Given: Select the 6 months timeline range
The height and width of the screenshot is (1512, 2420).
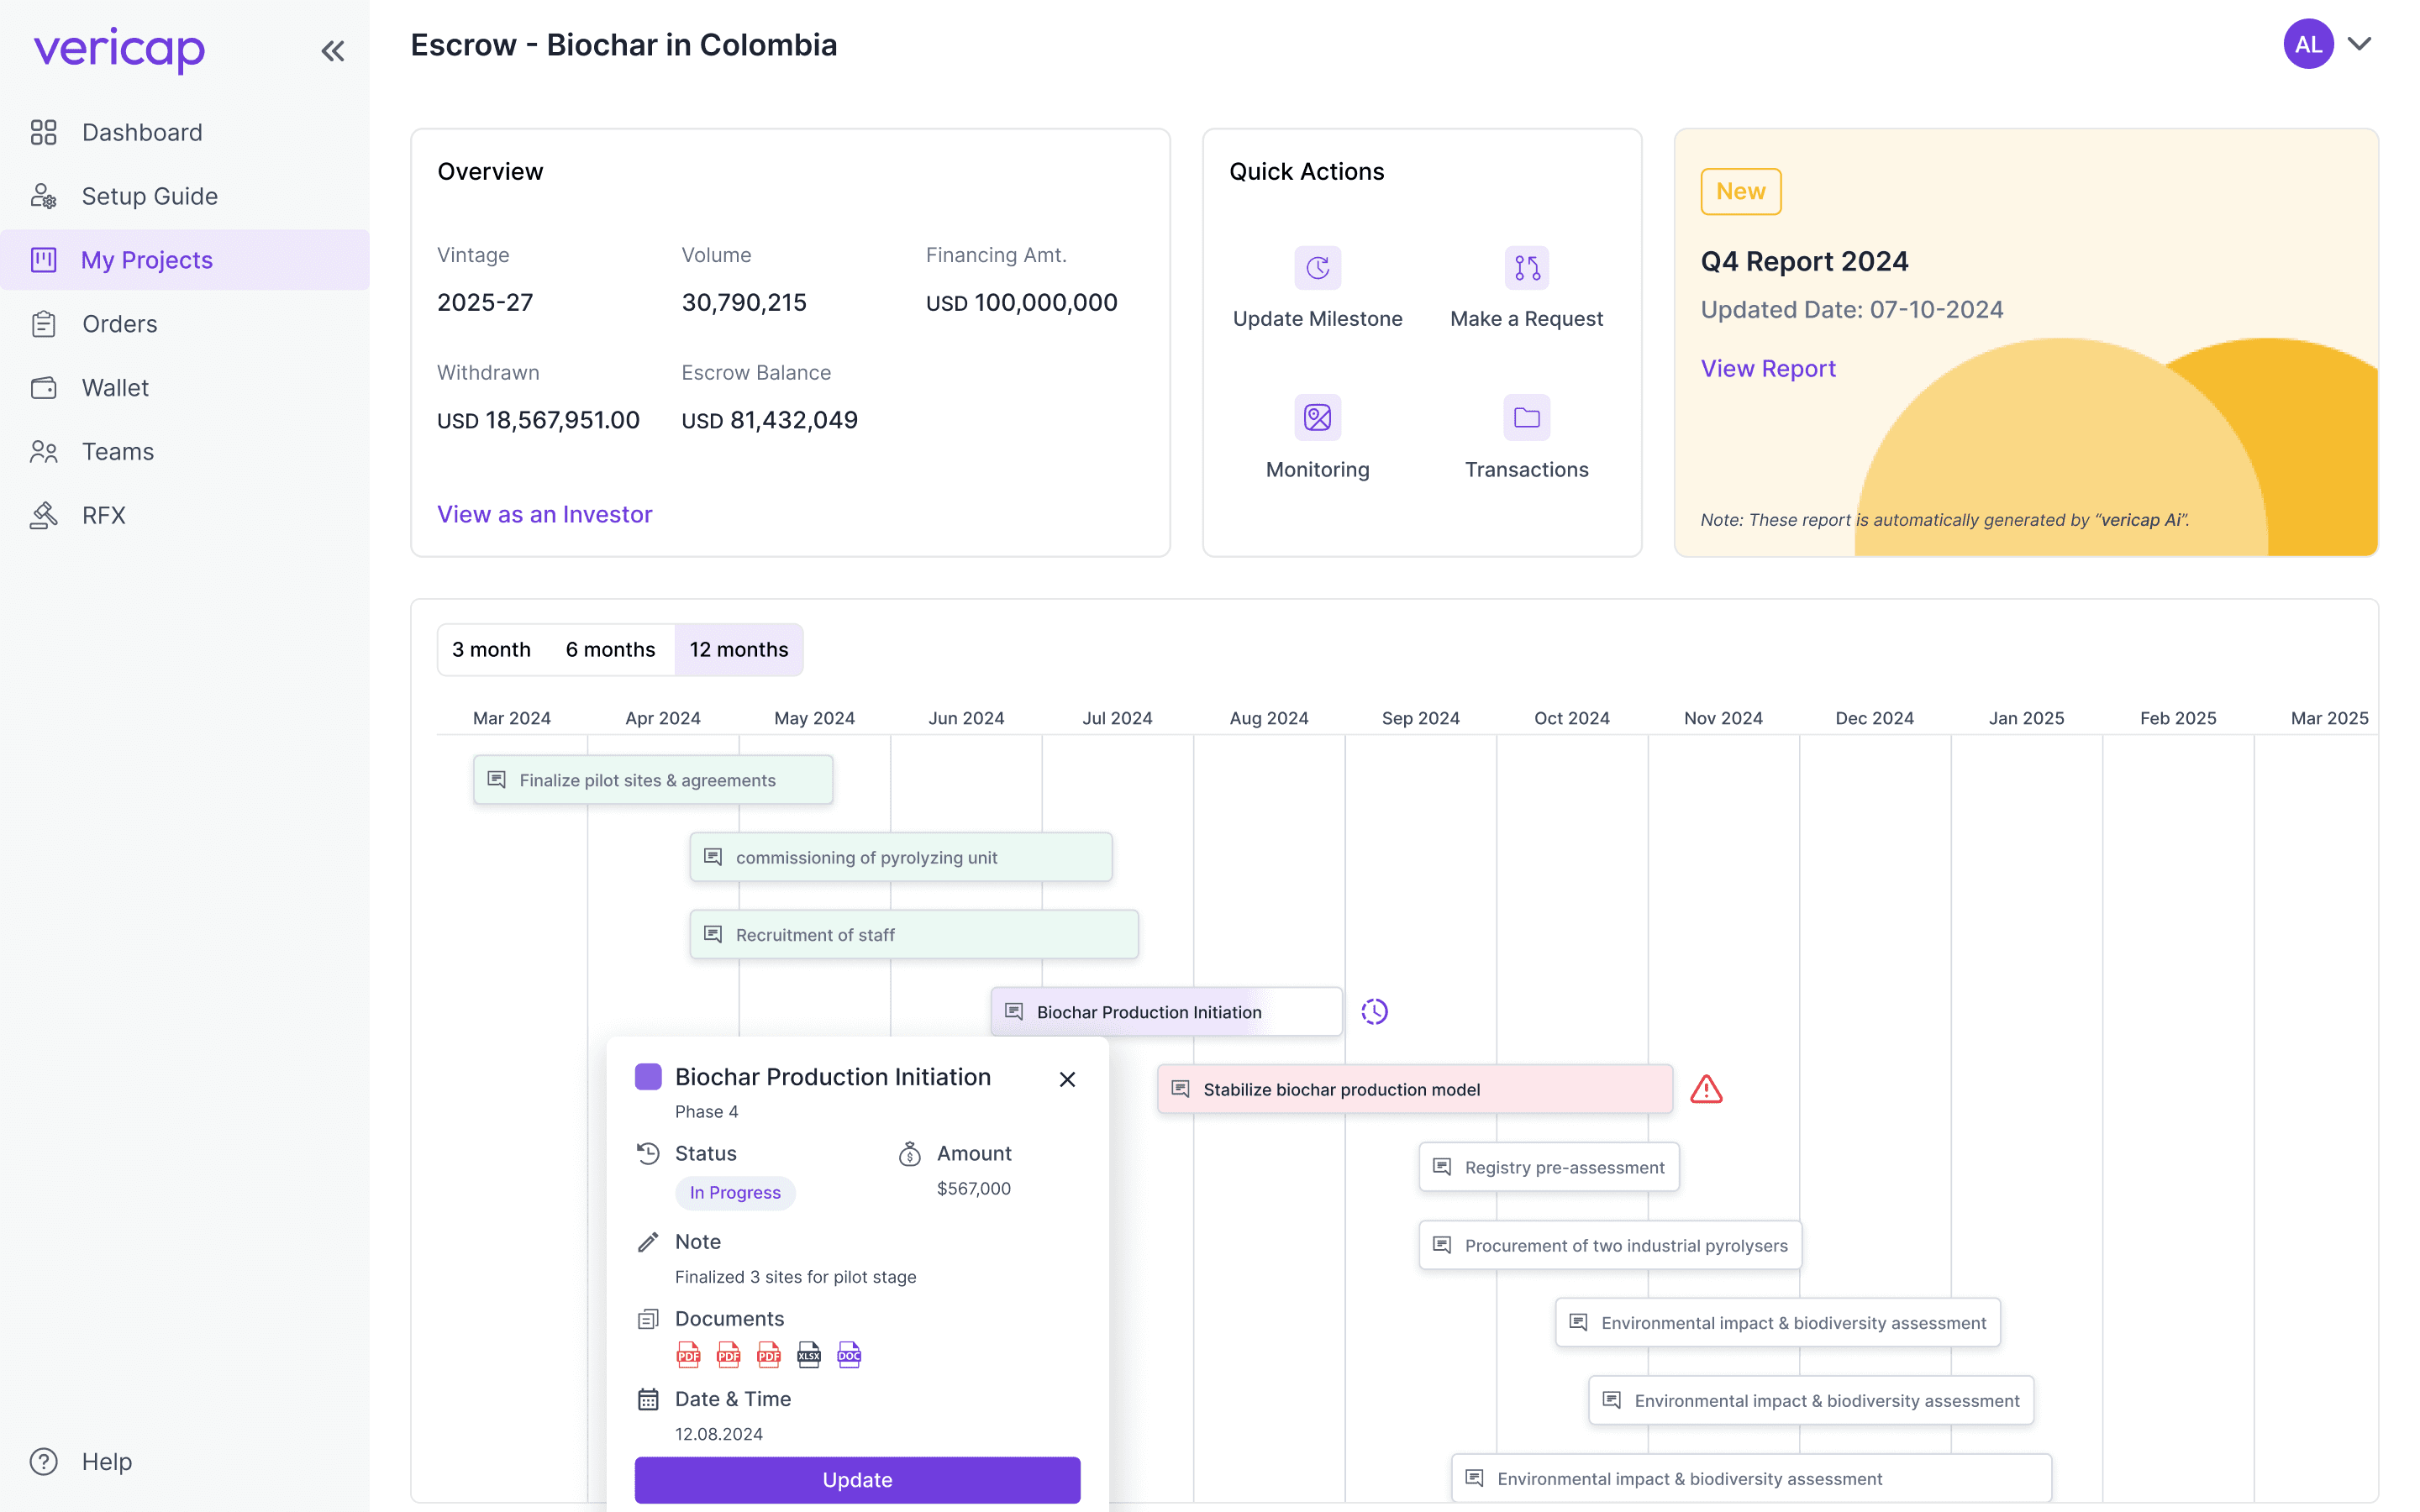Looking at the screenshot, I should (610, 650).
